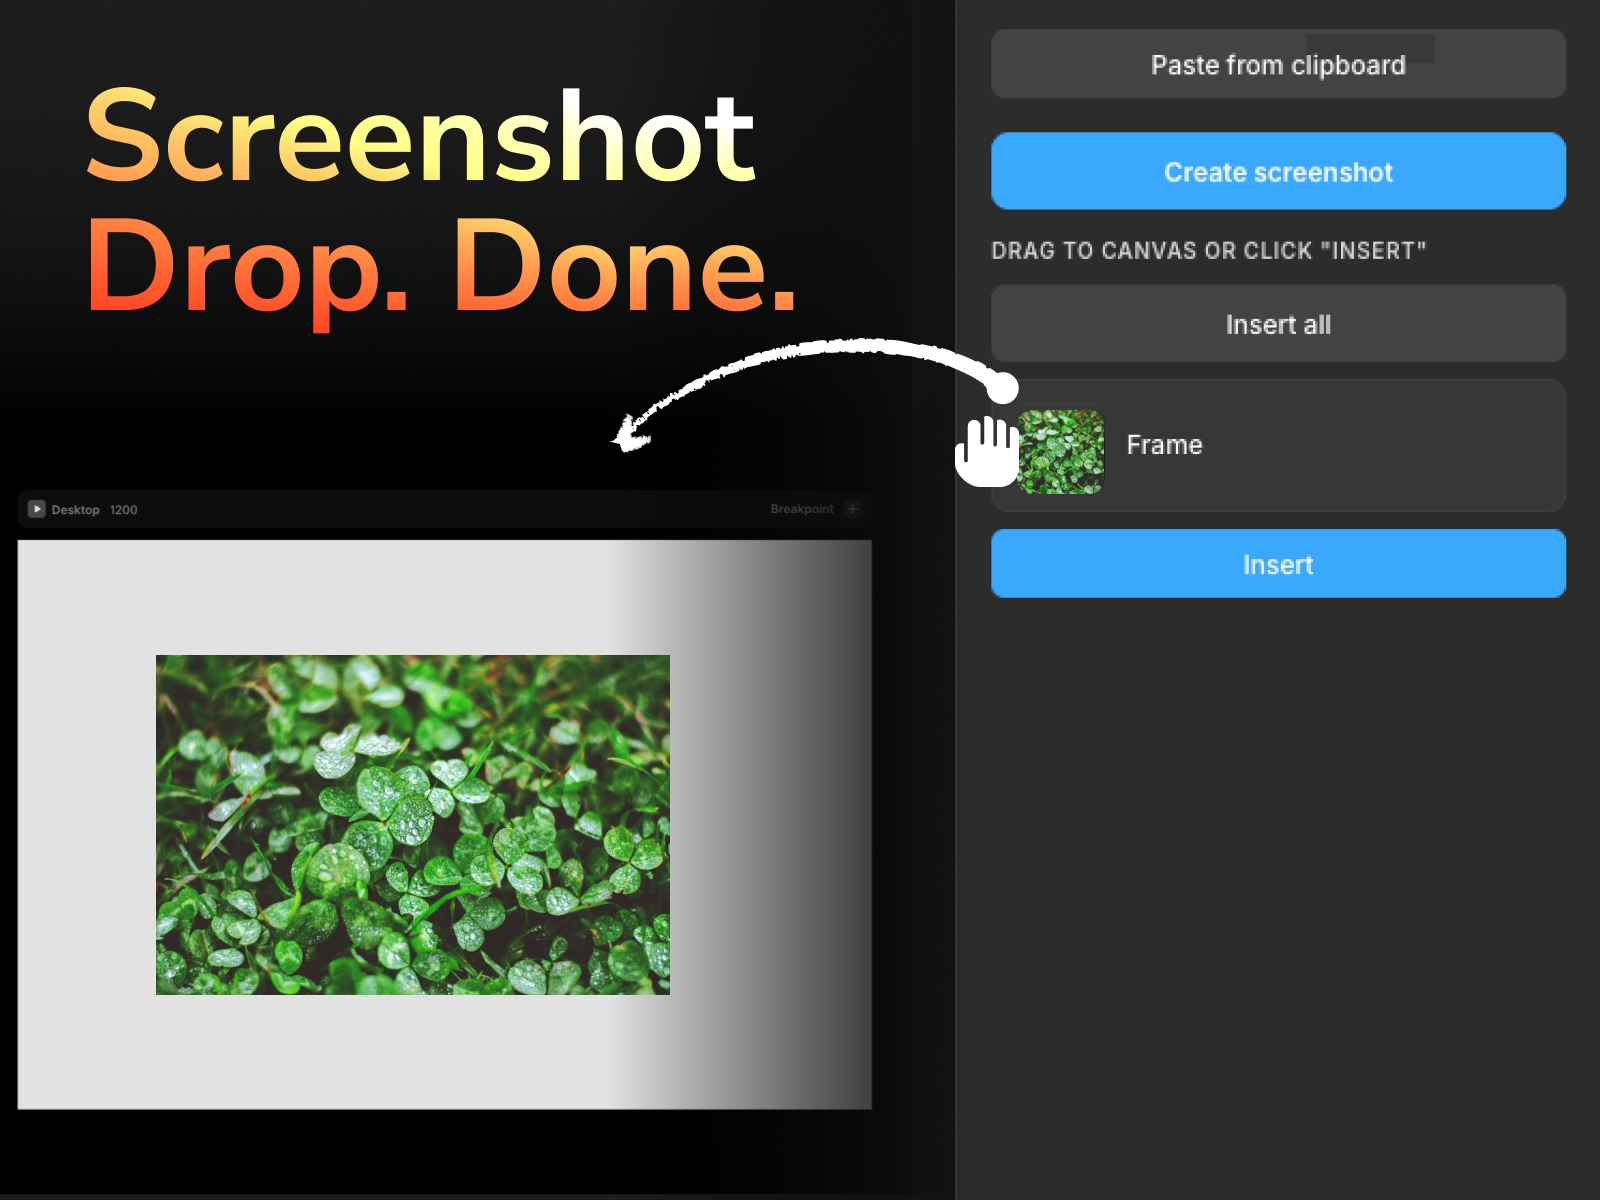This screenshot has width=1600, height=1200.
Task: Click the play preview icon beside Desktop
Action: (36, 509)
